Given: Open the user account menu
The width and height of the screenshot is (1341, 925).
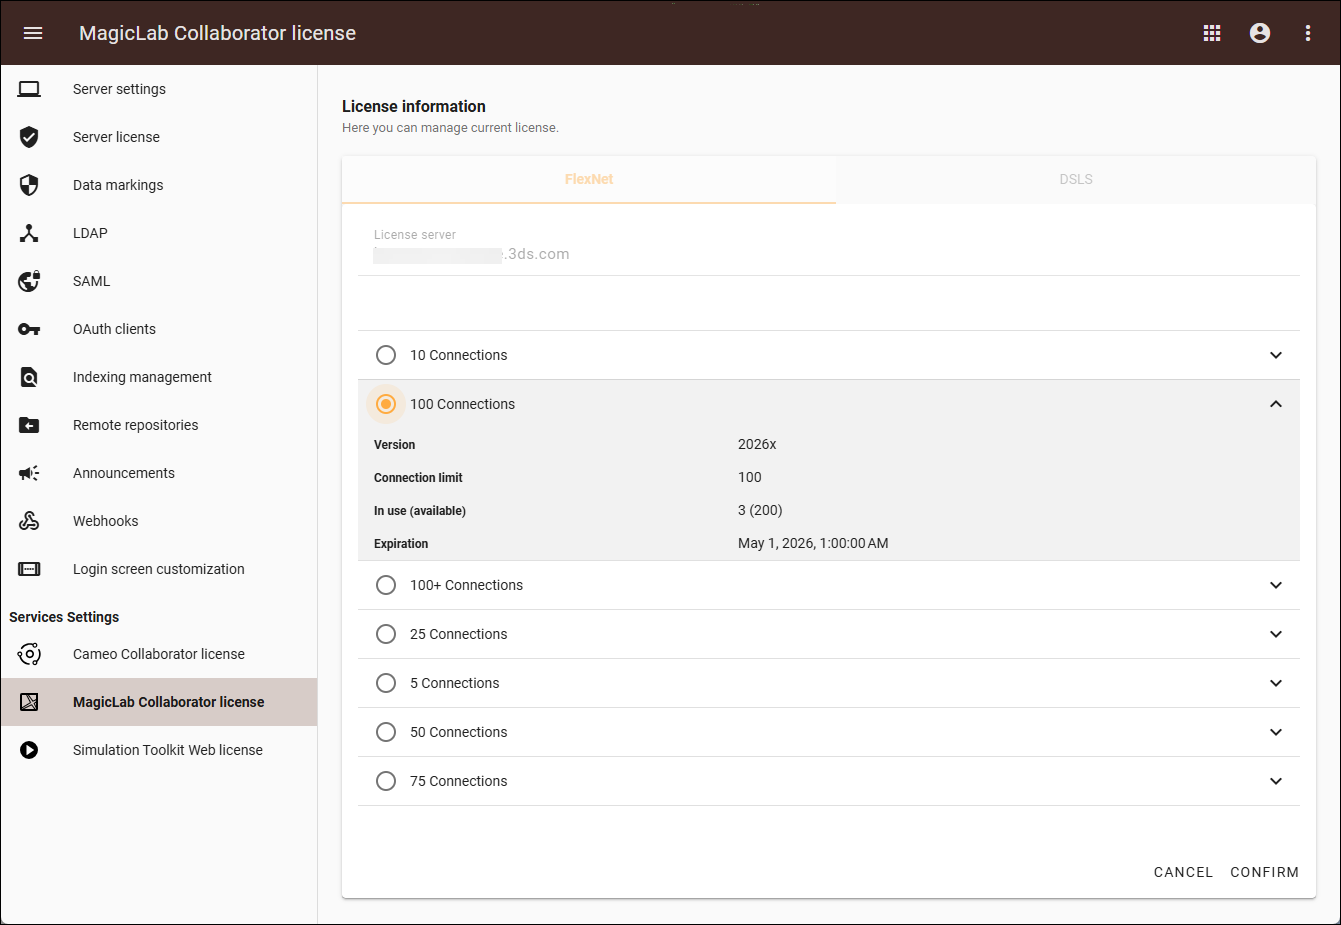Looking at the screenshot, I should click(1260, 33).
